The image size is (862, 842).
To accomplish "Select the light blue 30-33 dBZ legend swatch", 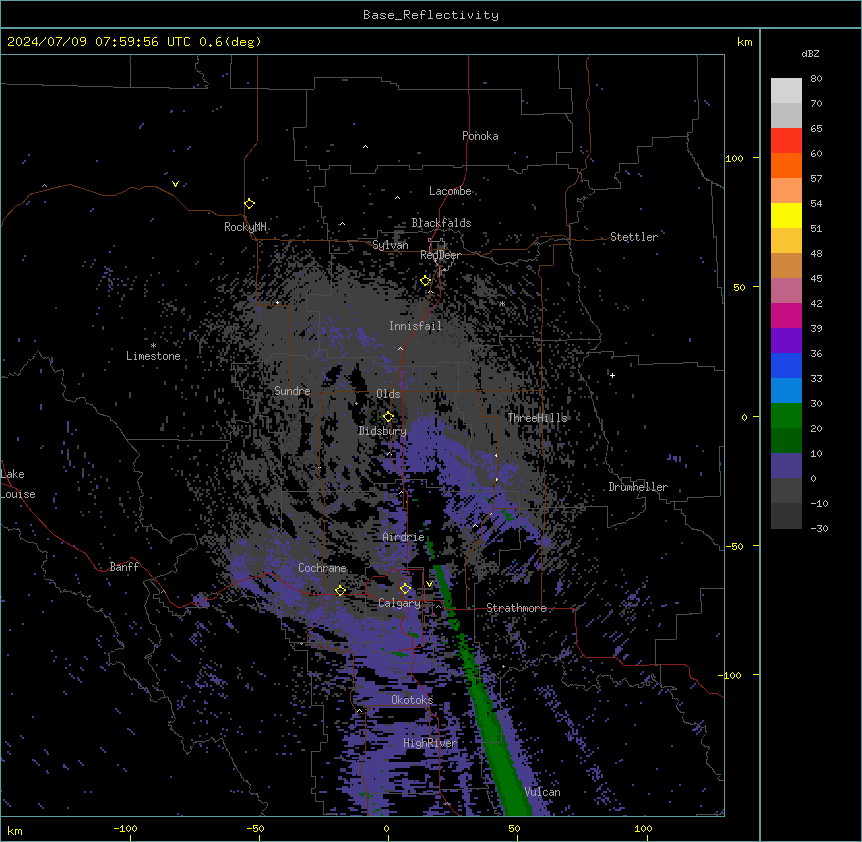I will tap(786, 390).
